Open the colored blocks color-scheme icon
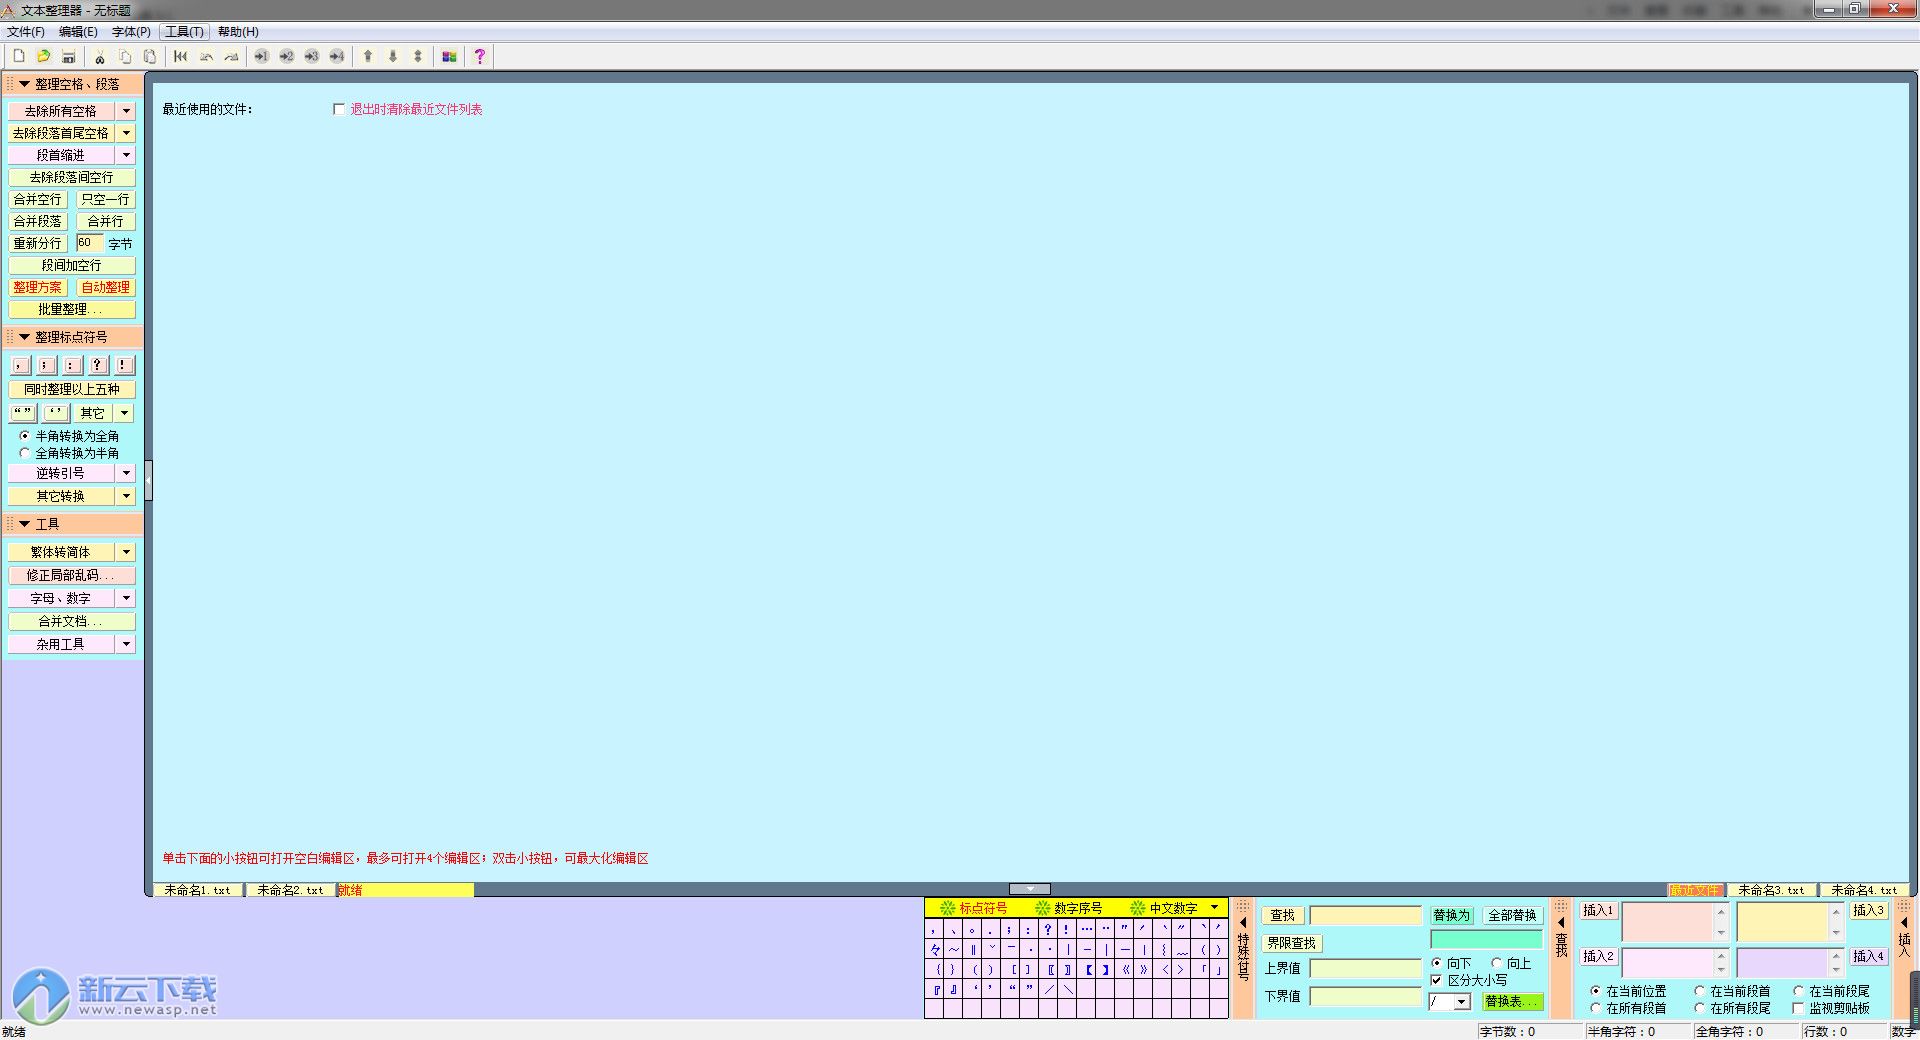 click(x=449, y=56)
